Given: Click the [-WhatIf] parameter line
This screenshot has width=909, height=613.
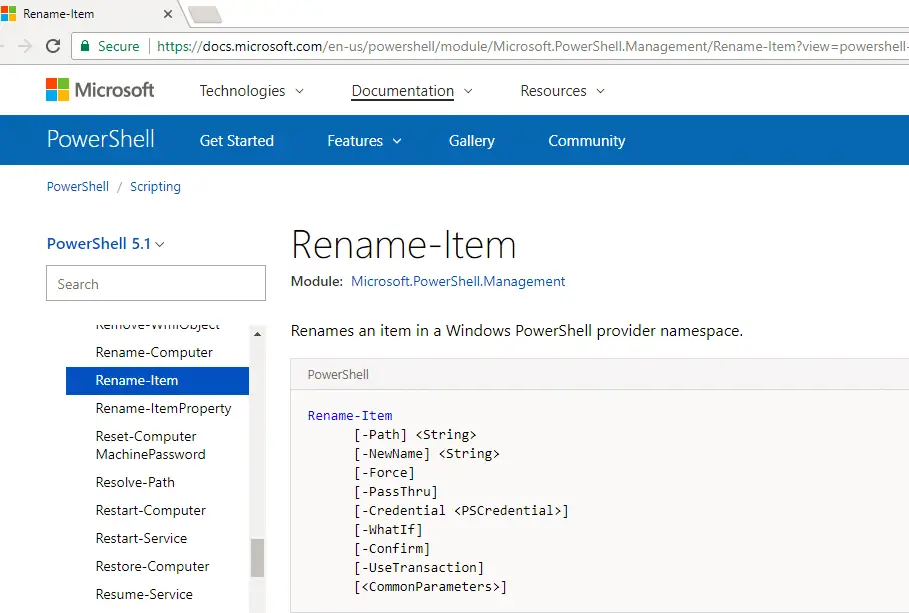Looking at the screenshot, I should point(388,529).
